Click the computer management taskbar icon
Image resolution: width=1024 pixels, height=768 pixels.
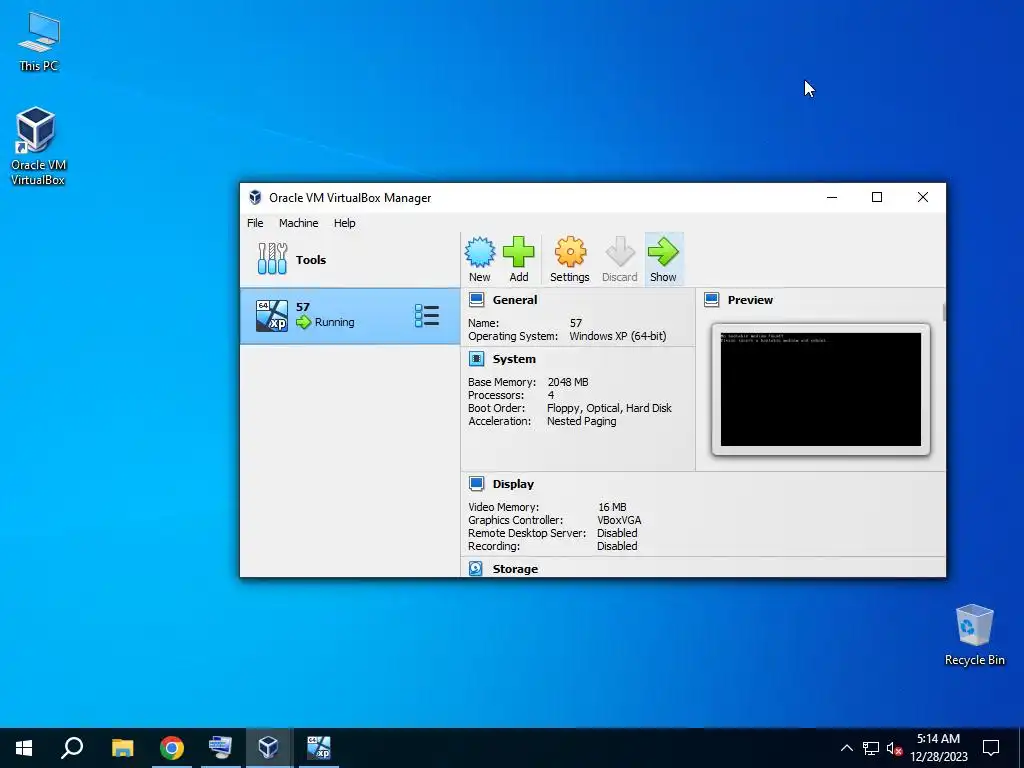pyautogui.click(x=220, y=748)
